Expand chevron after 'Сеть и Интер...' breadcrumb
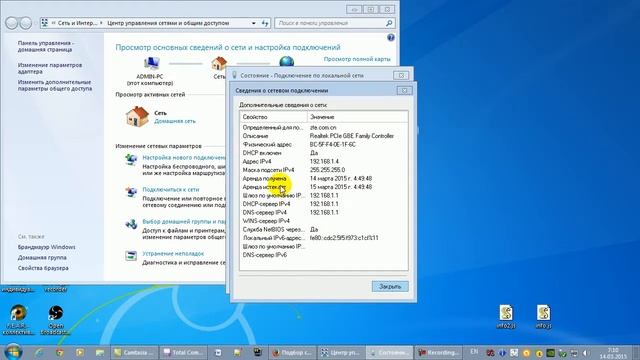 pos(101,23)
